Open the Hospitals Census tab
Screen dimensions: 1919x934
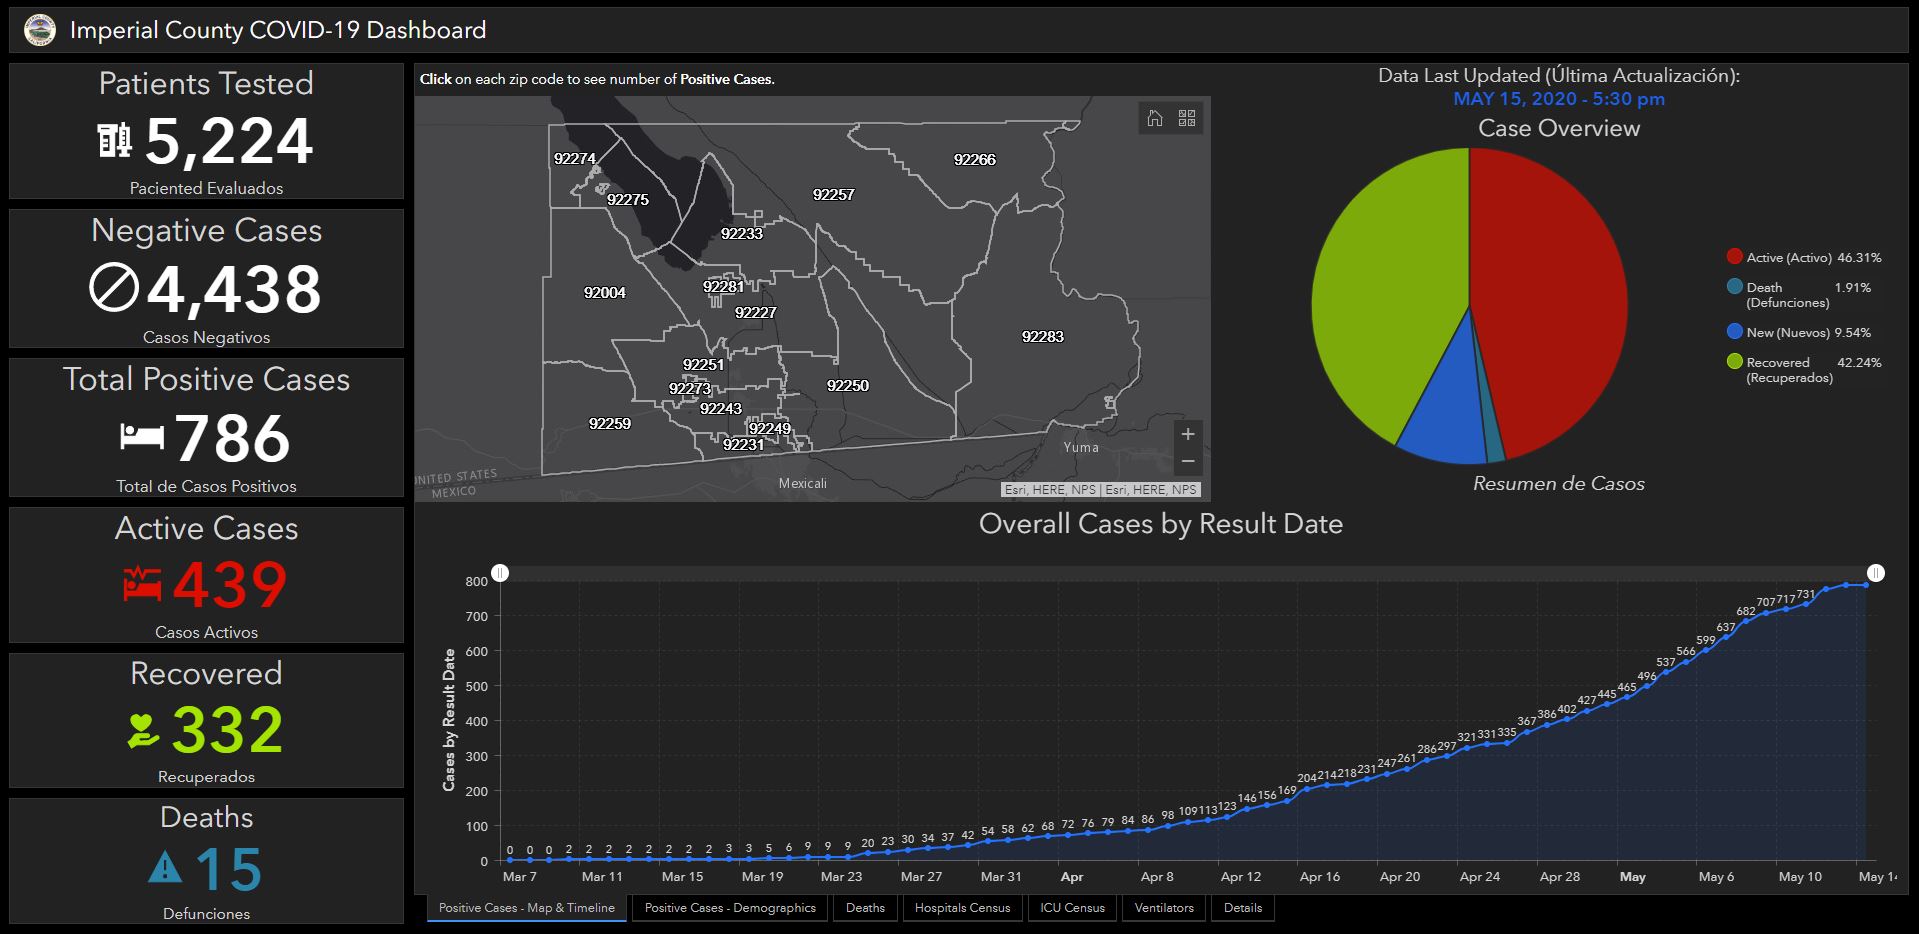(962, 908)
